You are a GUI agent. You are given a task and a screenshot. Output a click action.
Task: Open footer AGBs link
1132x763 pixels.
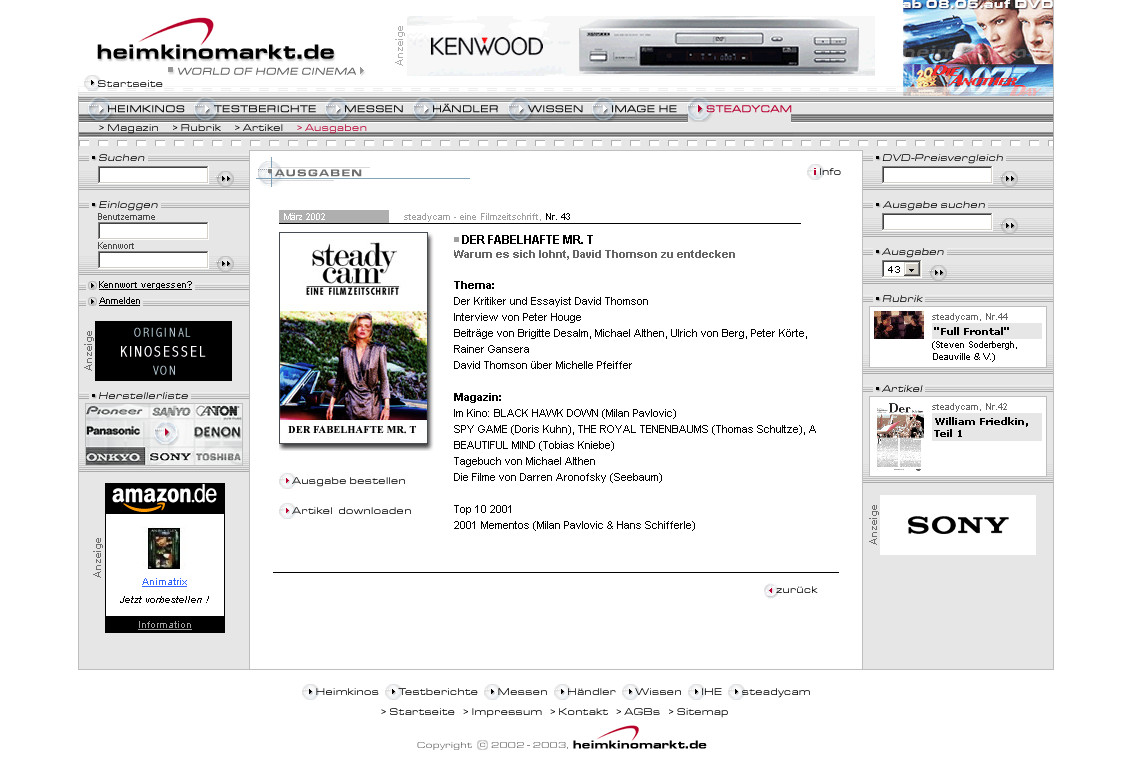(x=638, y=712)
